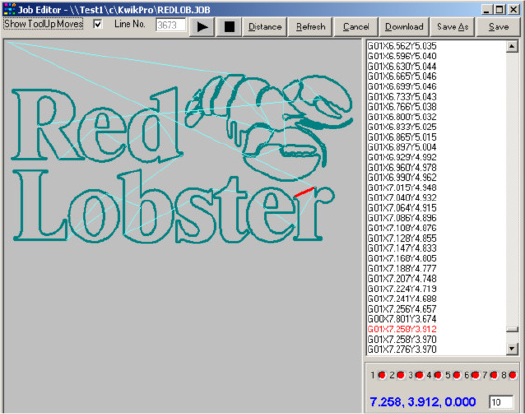The height and width of the screenshot is (414, 525).
Task: Click red indicator light number 8
Action: tap(513, 375)
